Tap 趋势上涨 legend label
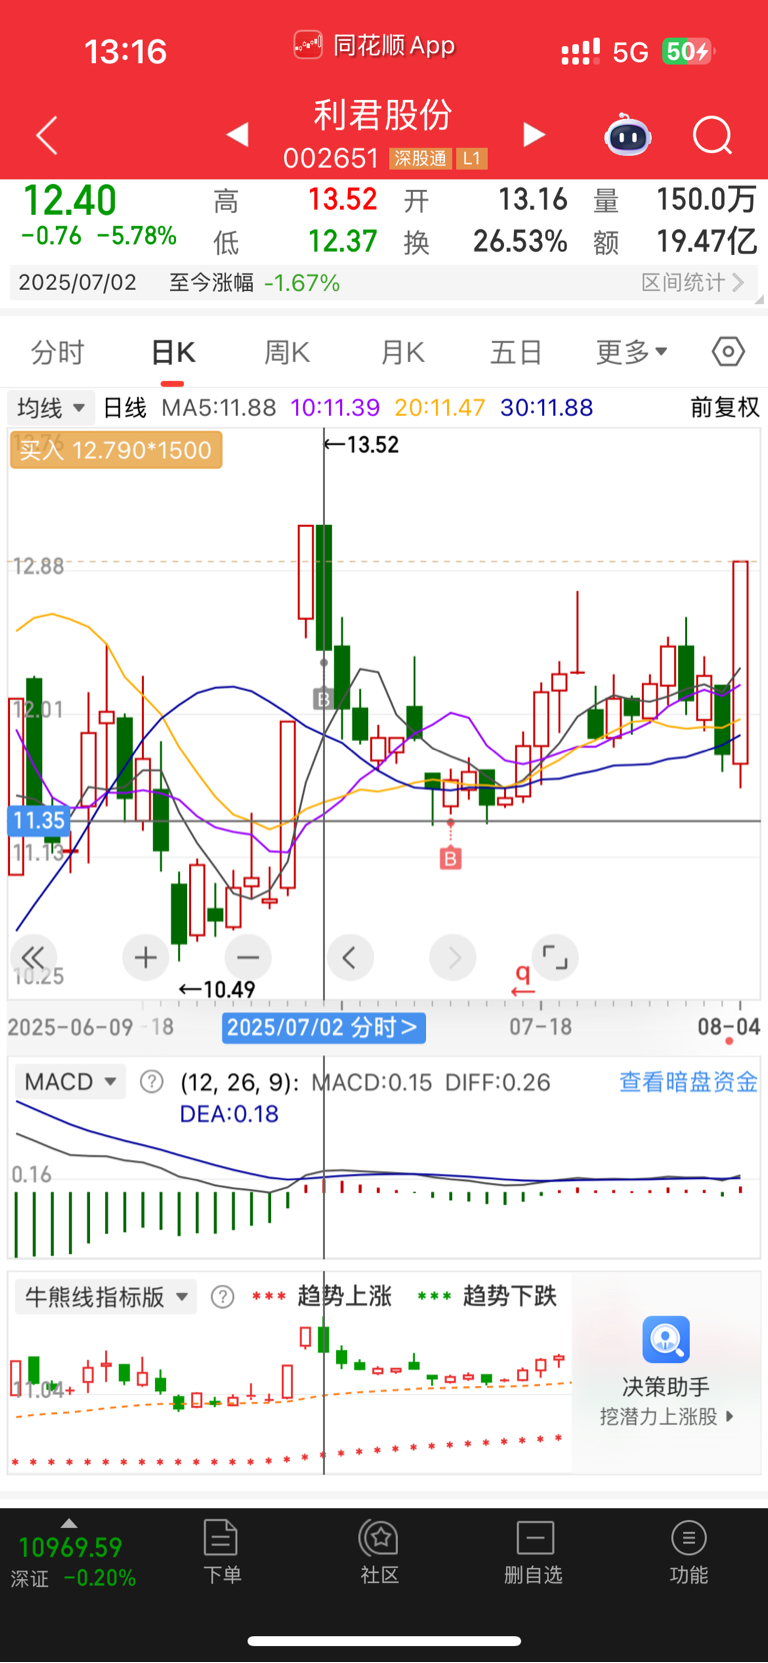Image resolution: width=768 pixels, height=1663 pixels. [x=344, y=1297]
